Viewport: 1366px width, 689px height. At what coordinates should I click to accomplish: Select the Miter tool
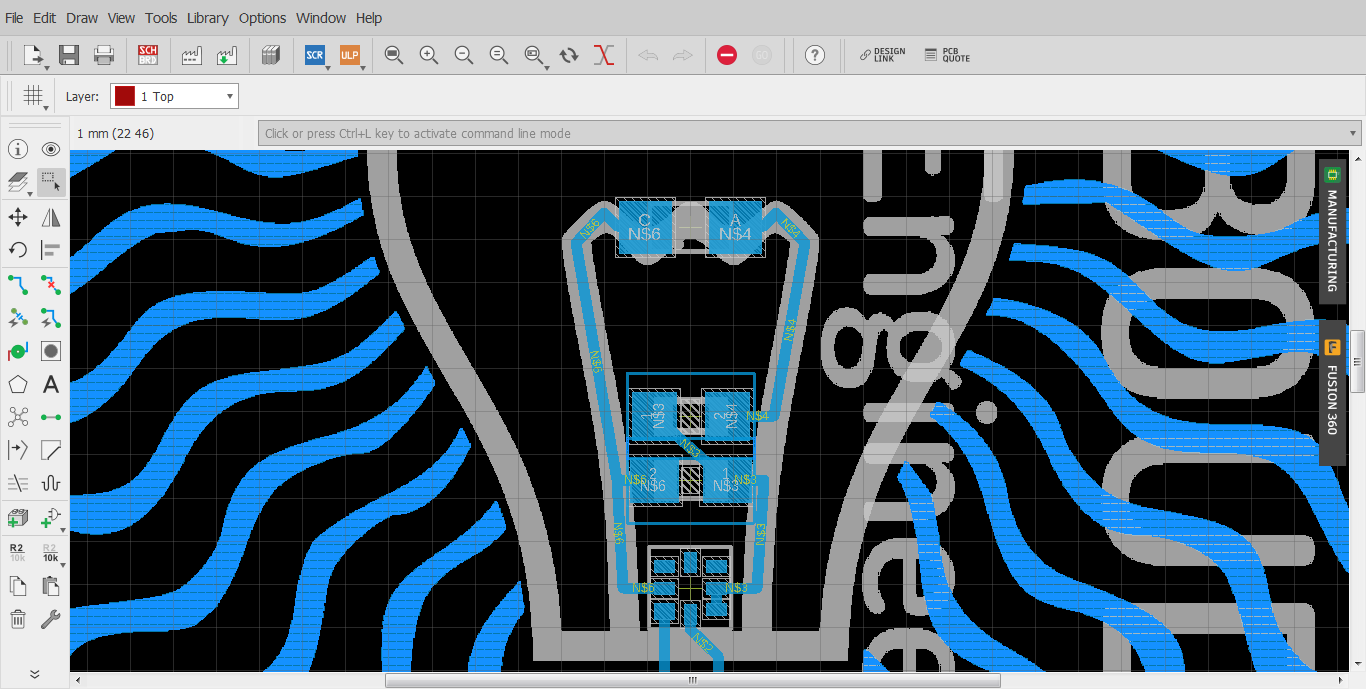[51, 450]
